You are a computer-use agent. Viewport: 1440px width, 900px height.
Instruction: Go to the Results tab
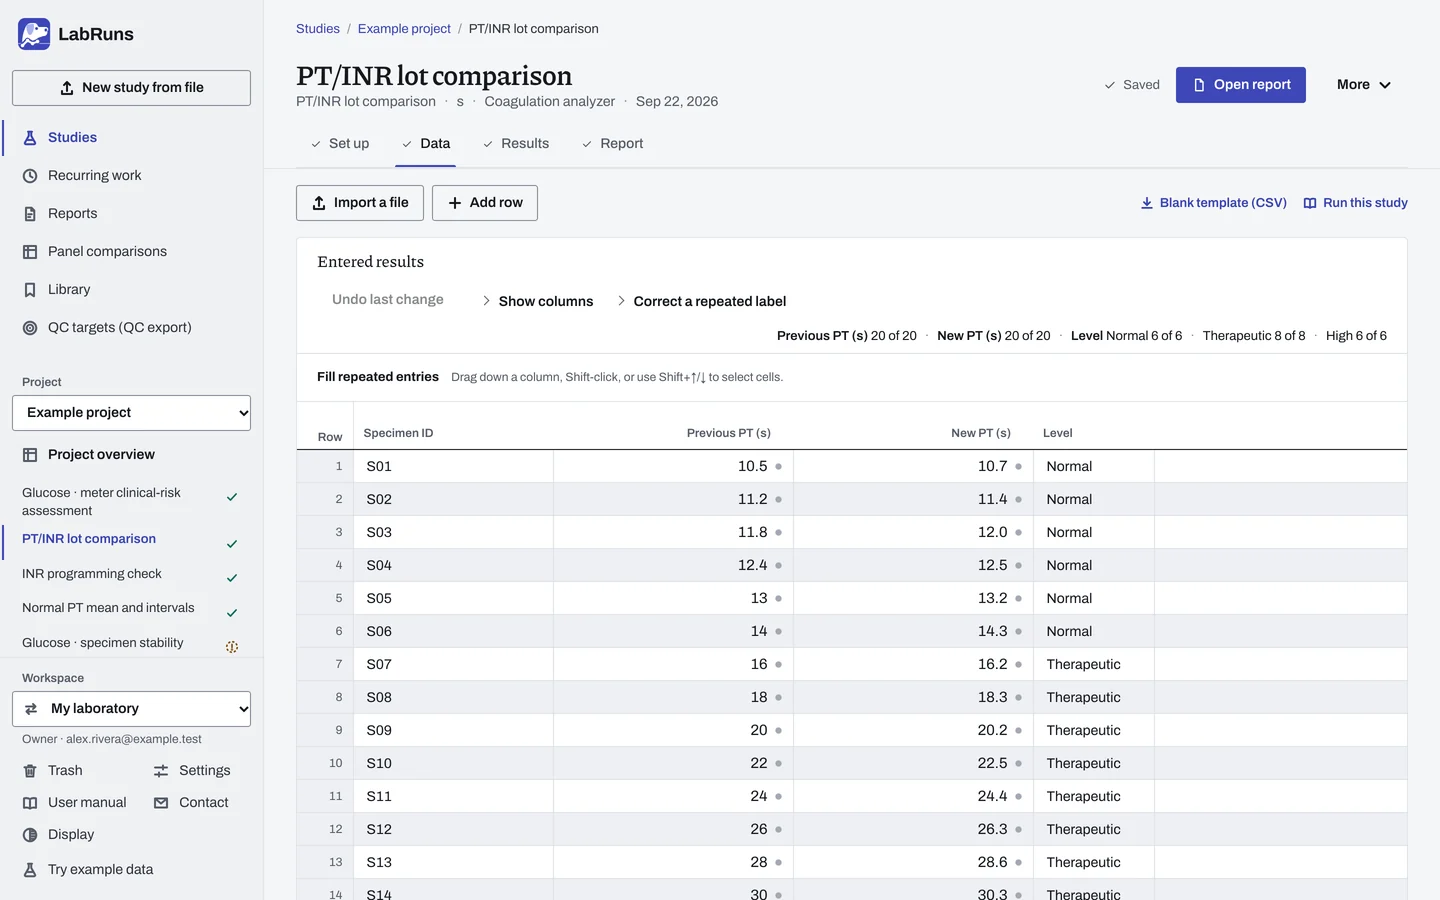[516, 144]
